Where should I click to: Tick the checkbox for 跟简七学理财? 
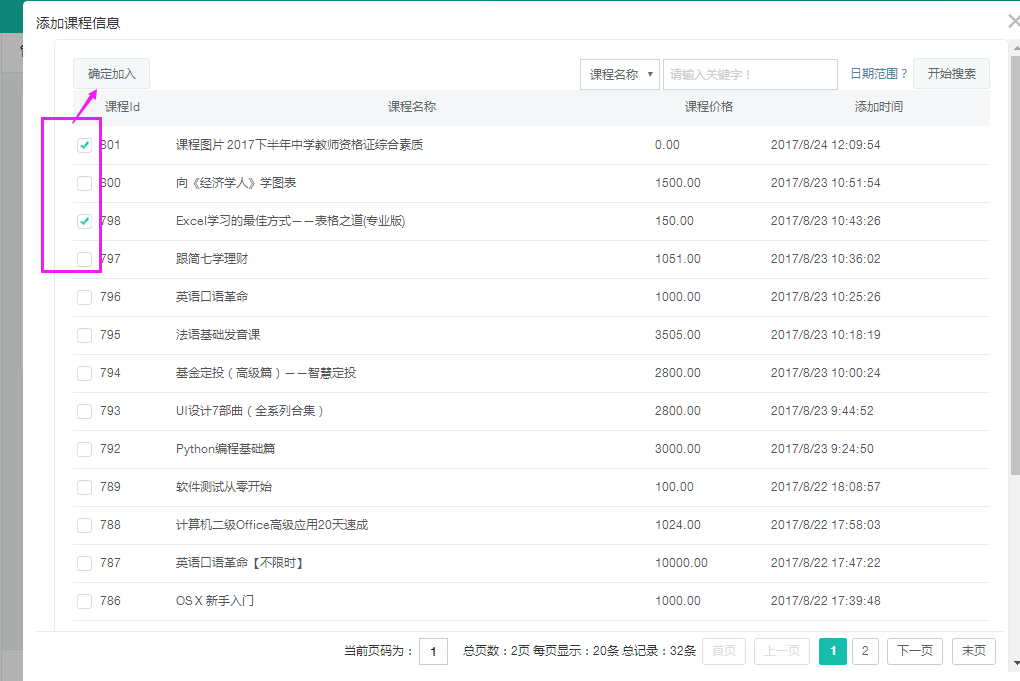click(x=85, y=259)
